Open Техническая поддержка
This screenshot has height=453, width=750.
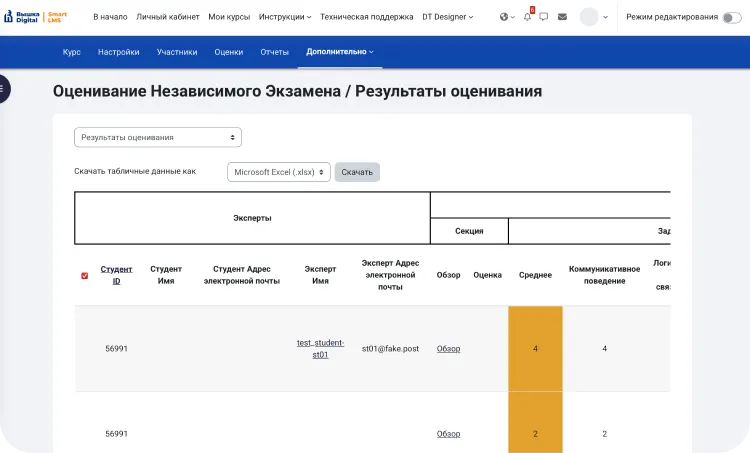[366, 17]
